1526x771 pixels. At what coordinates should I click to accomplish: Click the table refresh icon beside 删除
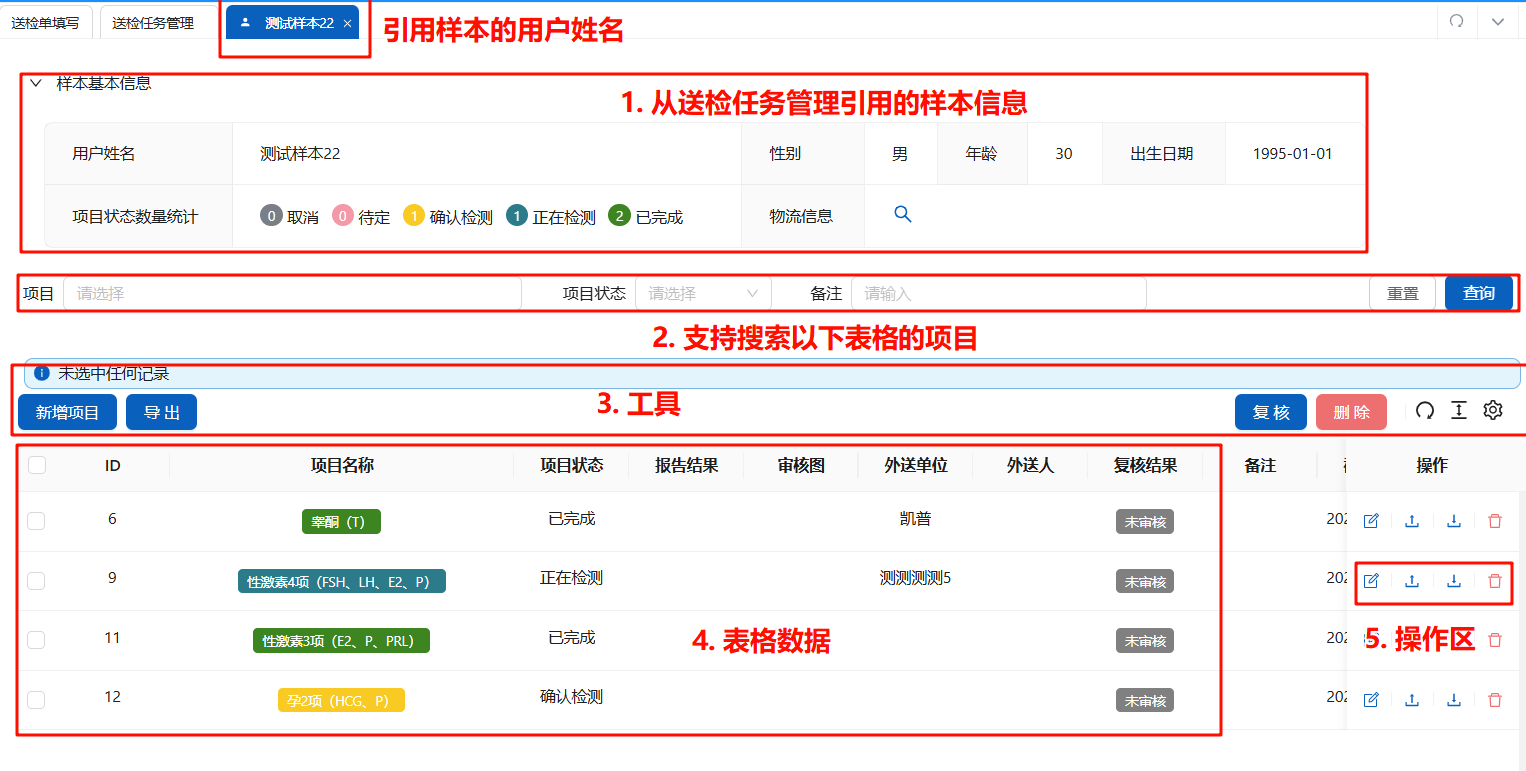(x=1425, y=411)
